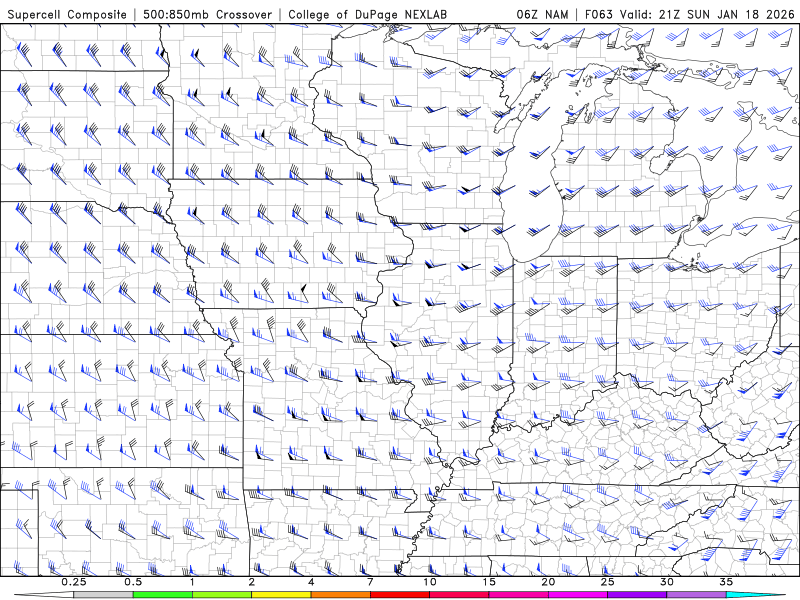Screen dimensions: 800x600
Task: Click the legend value 10
Action: pyautogui.click(x=430, y=582)
